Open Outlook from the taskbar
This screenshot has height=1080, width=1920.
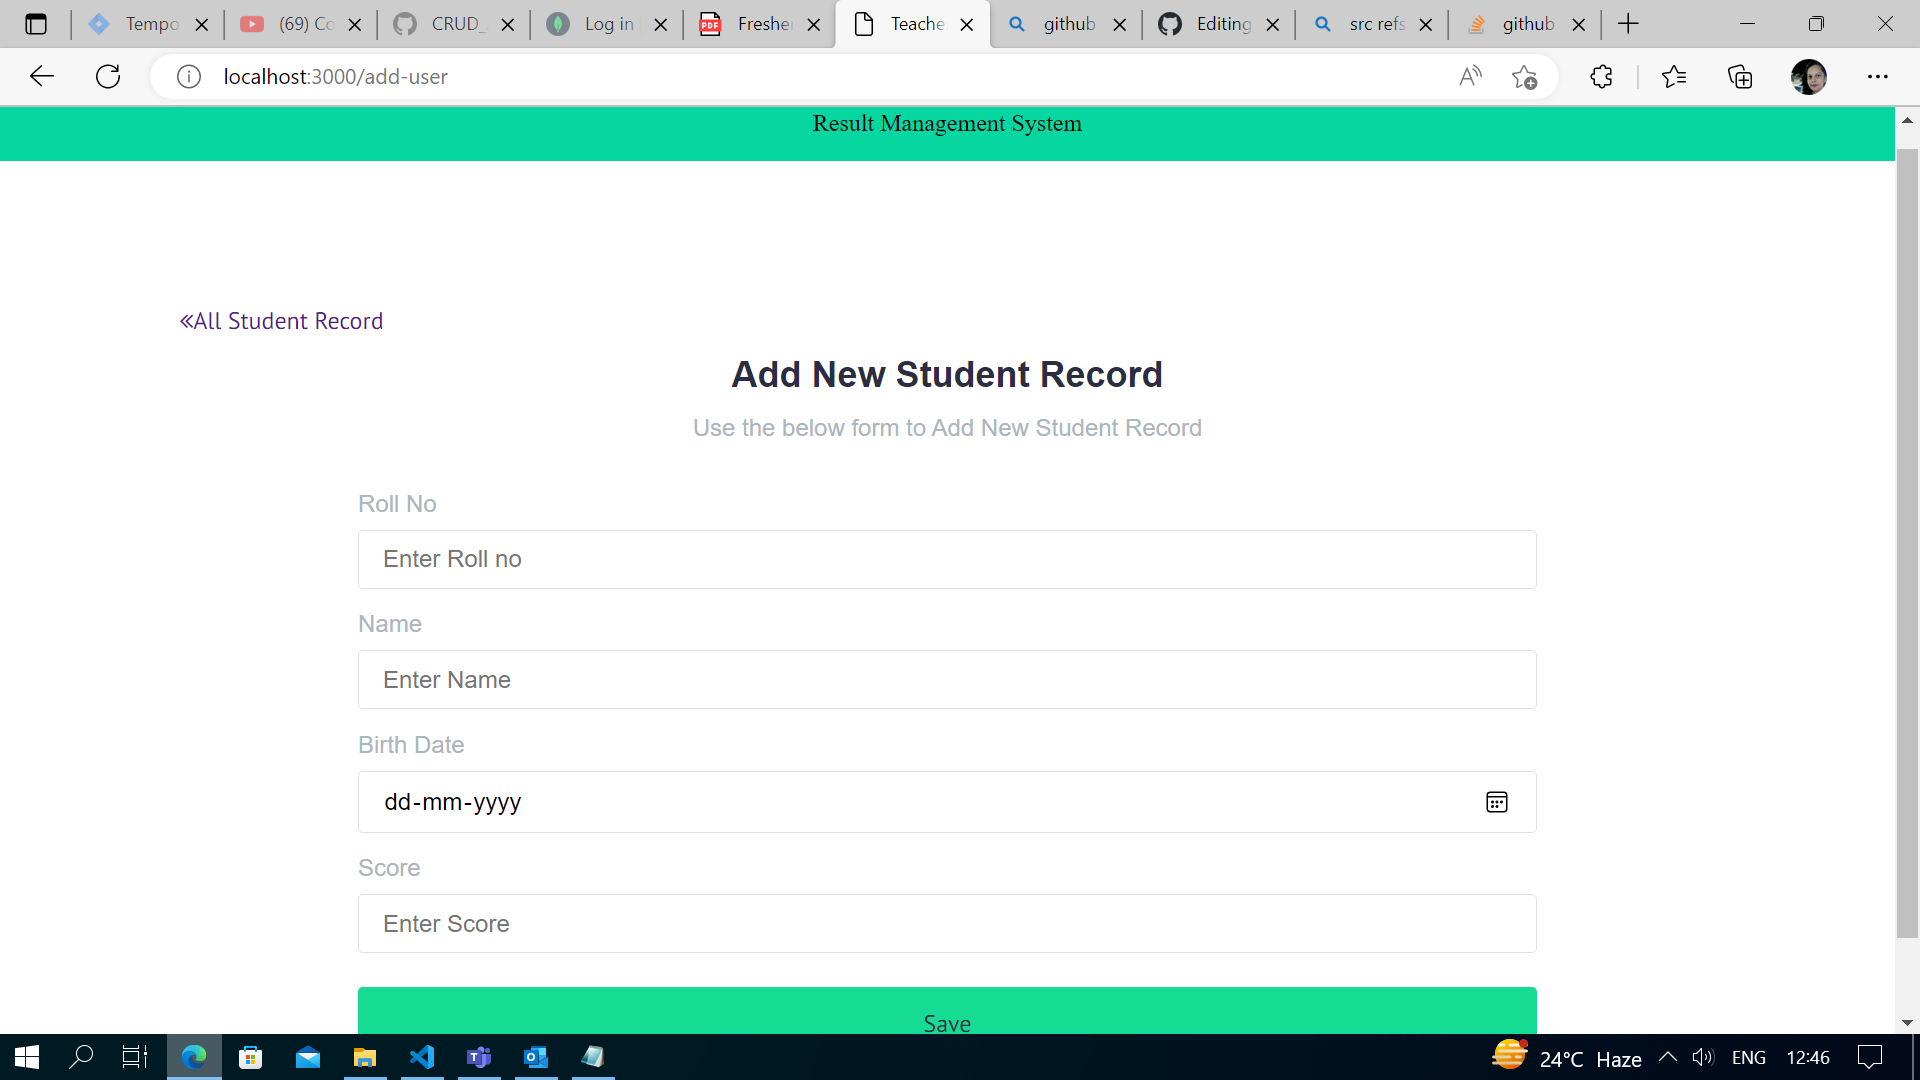[x=536, y=1057]
